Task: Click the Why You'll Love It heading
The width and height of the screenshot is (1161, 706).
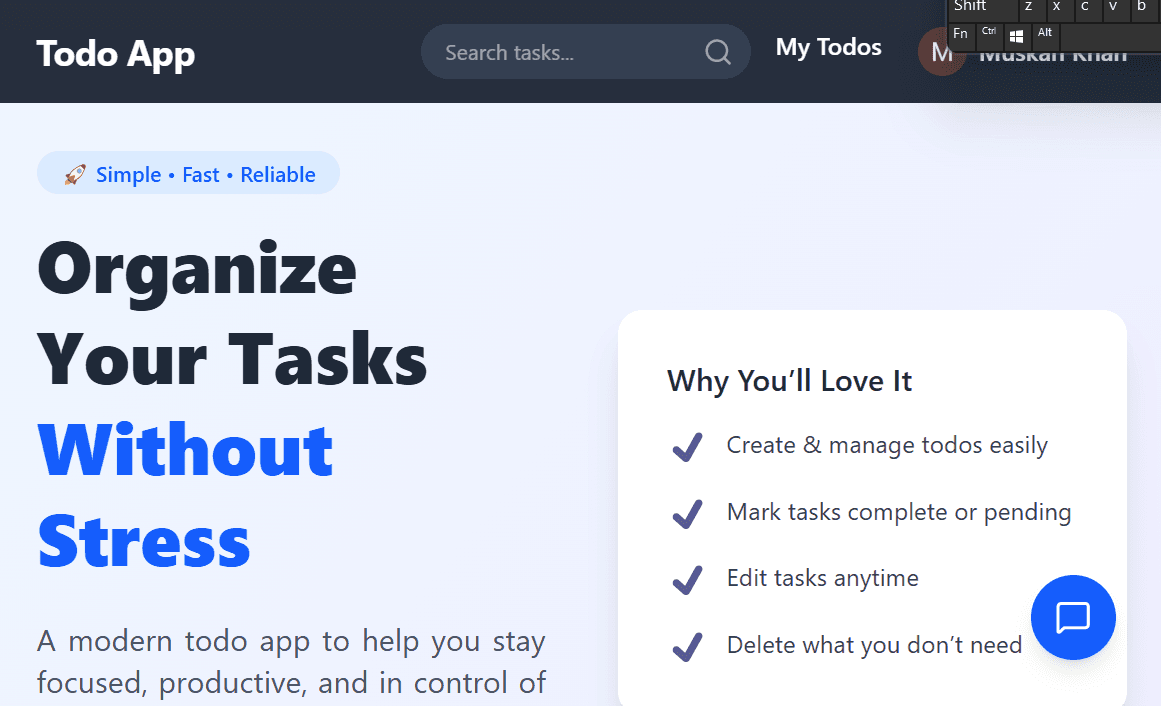Action: pos(789,381)
